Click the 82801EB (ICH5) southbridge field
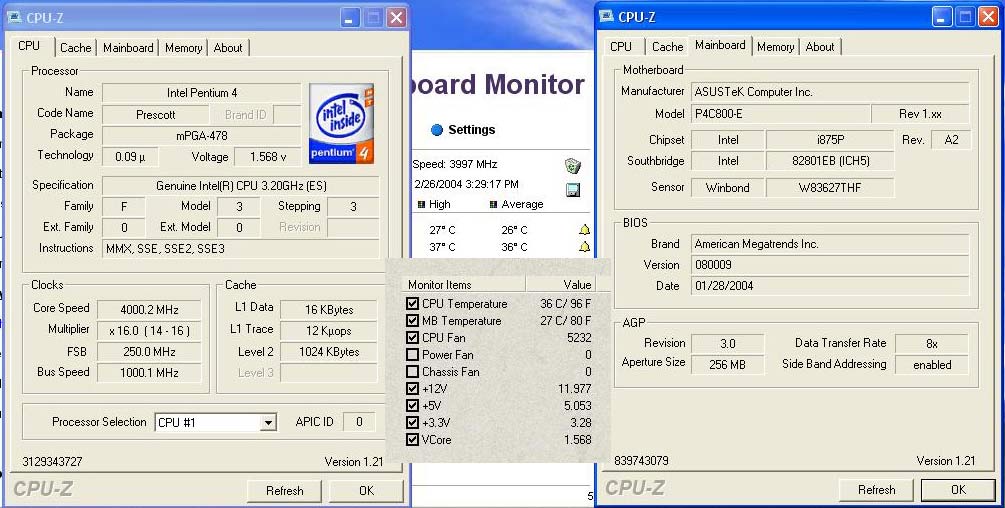The width and height of the screenshot is (1005, 508). [830, 161]
